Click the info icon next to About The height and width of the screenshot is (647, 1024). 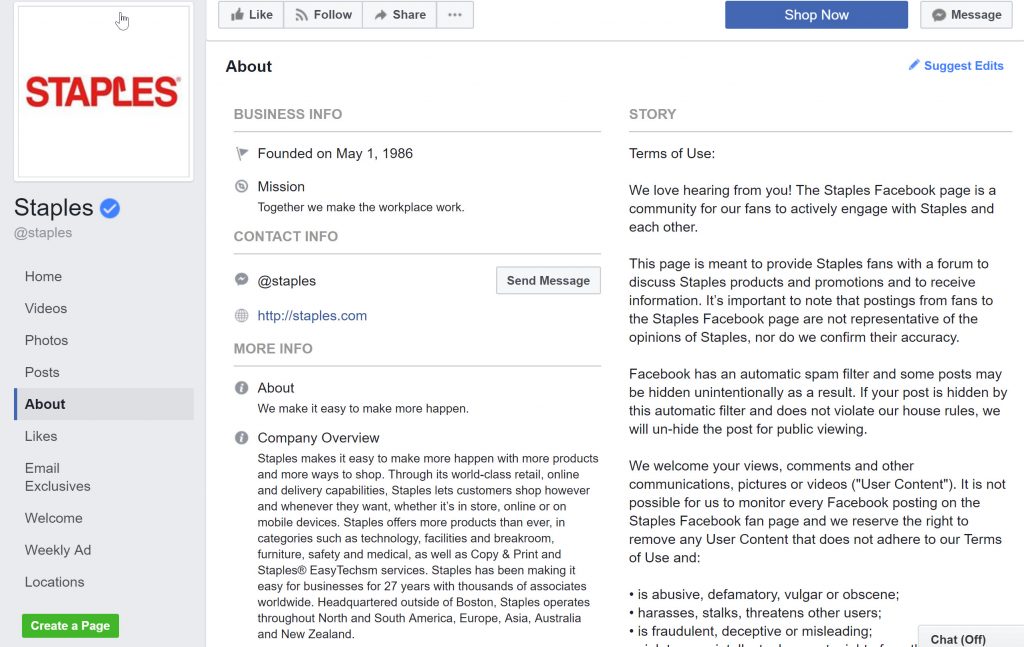(242, 388)
